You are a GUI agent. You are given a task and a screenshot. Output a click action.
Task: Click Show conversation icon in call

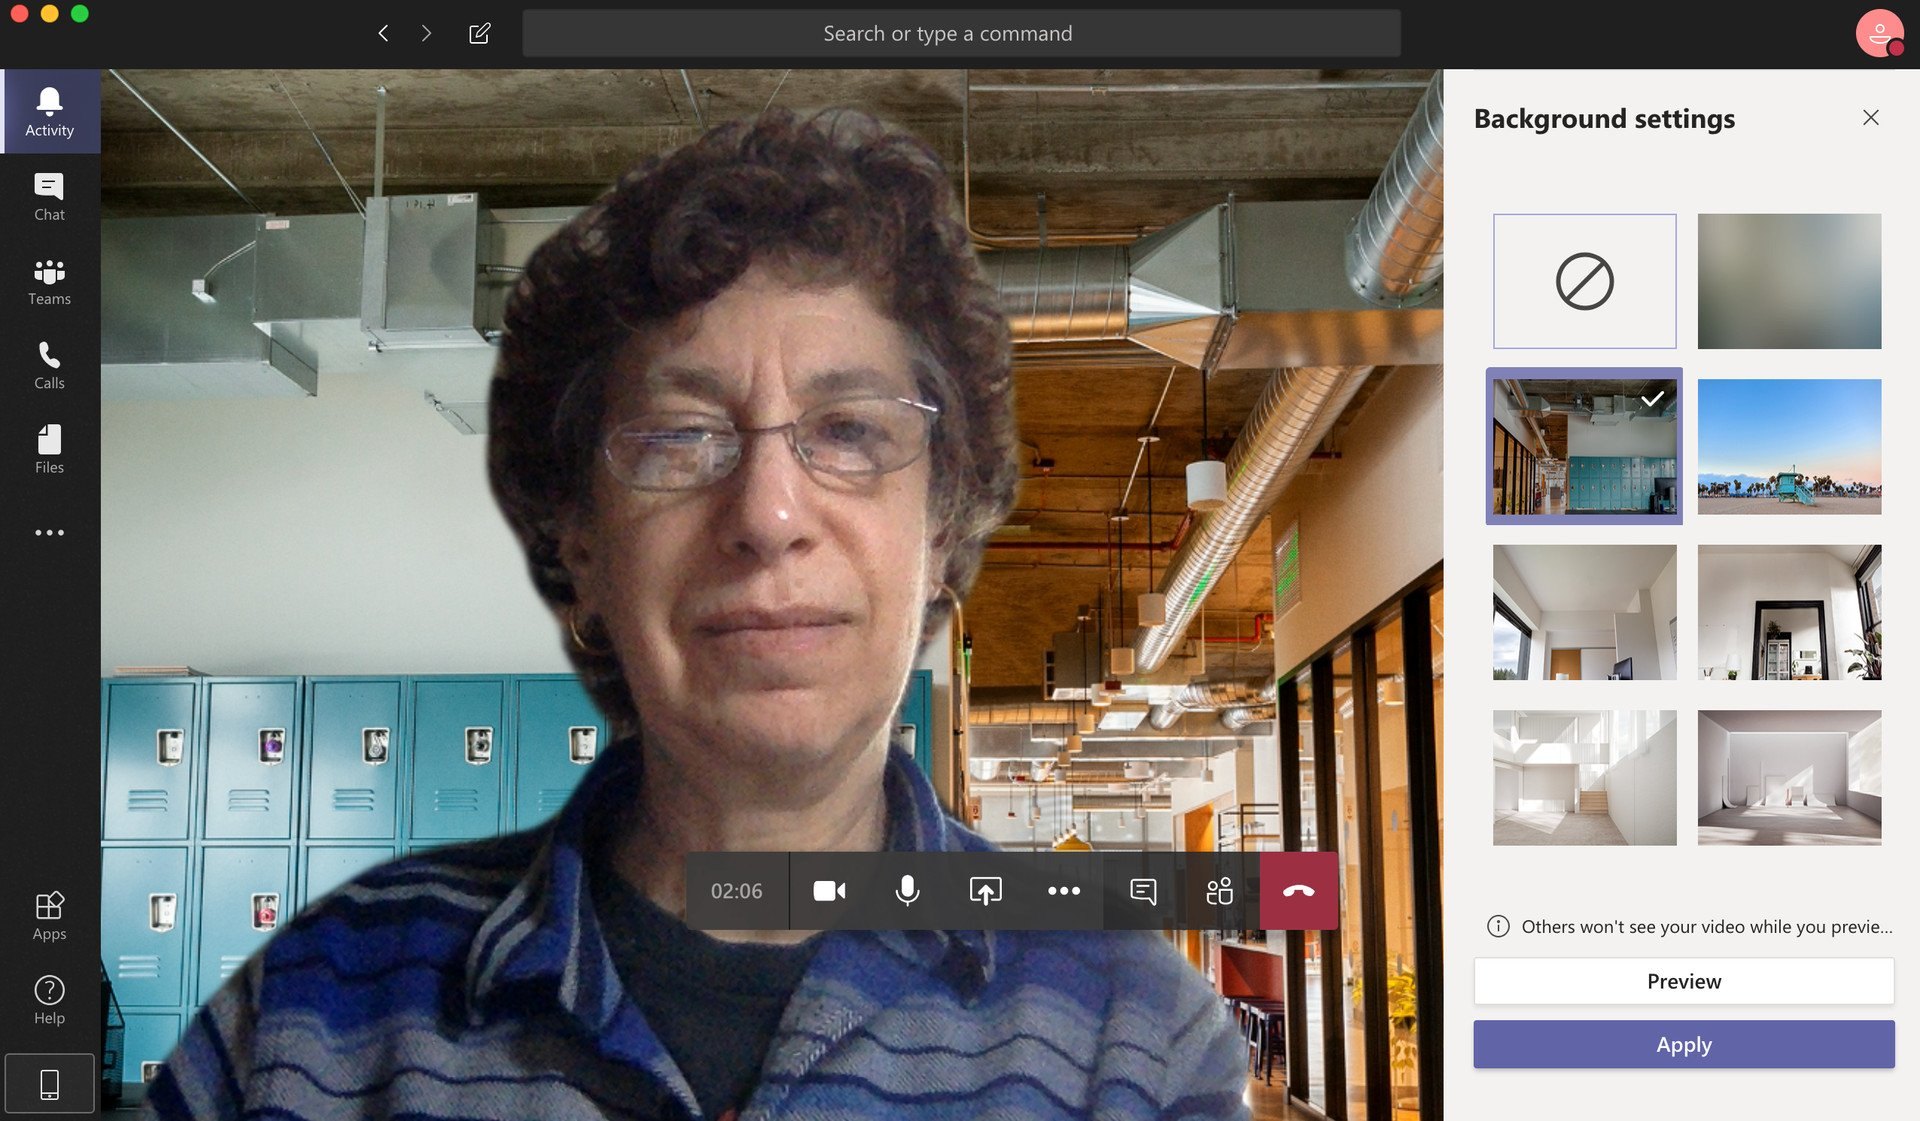1141,890
